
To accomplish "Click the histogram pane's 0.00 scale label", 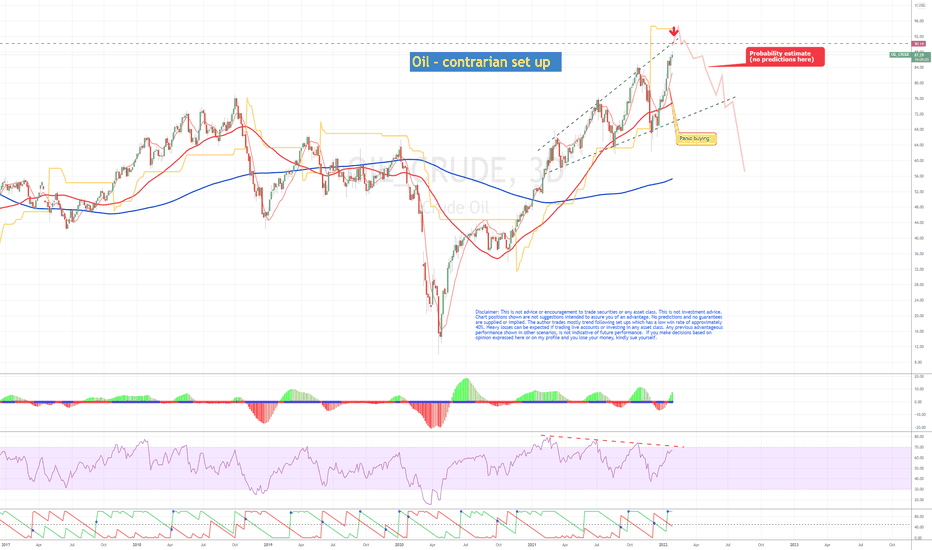I will pyautogui.click(x=919, y=402).
